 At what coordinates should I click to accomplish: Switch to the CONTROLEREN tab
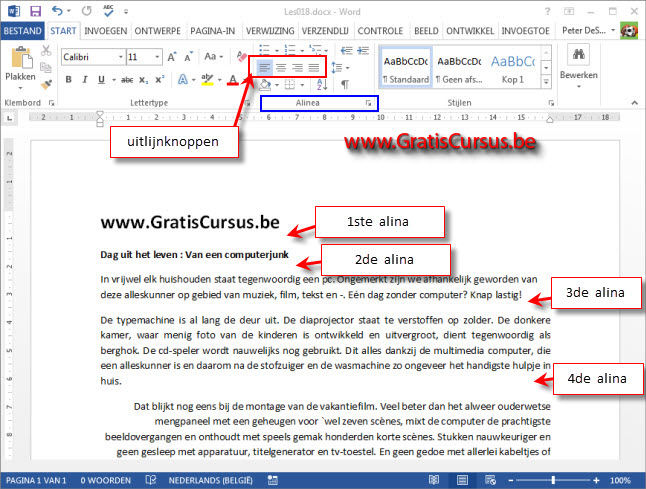click(x=380, y=31)
